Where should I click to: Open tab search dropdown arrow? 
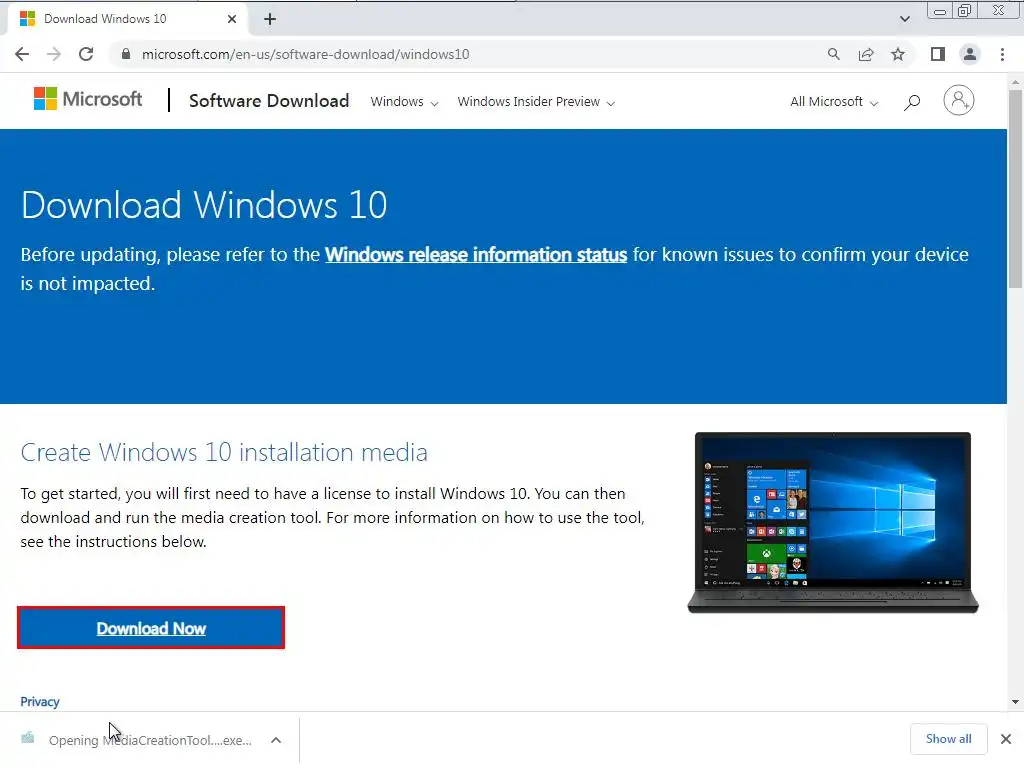tap(904, 19)
